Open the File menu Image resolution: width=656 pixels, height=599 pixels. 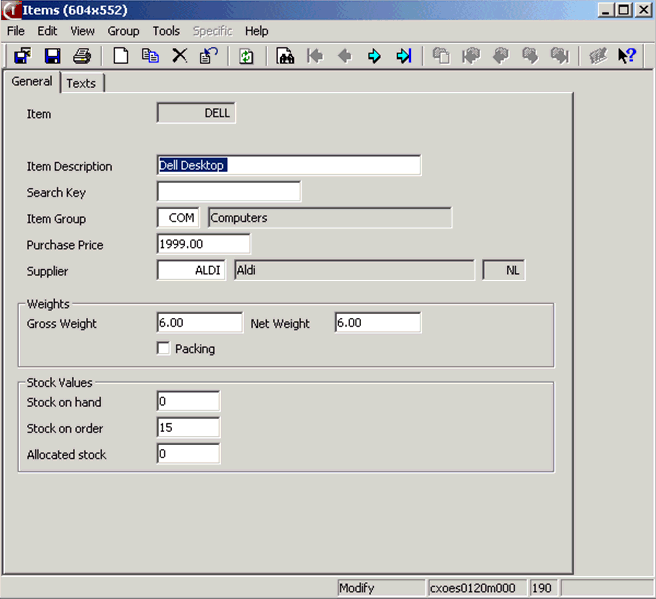point(16,31)
